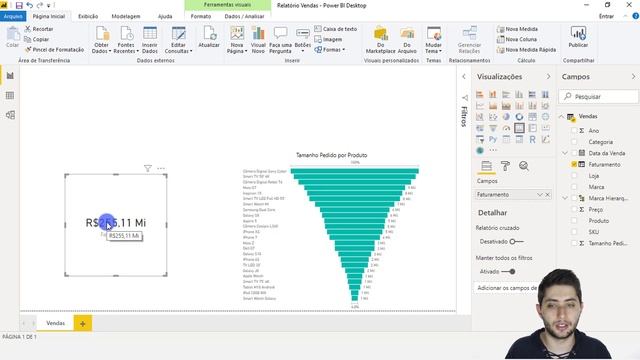Insert an Imagem from the ribbon
640x360 pixels.
pyautogui.click(x=328, y=40)
